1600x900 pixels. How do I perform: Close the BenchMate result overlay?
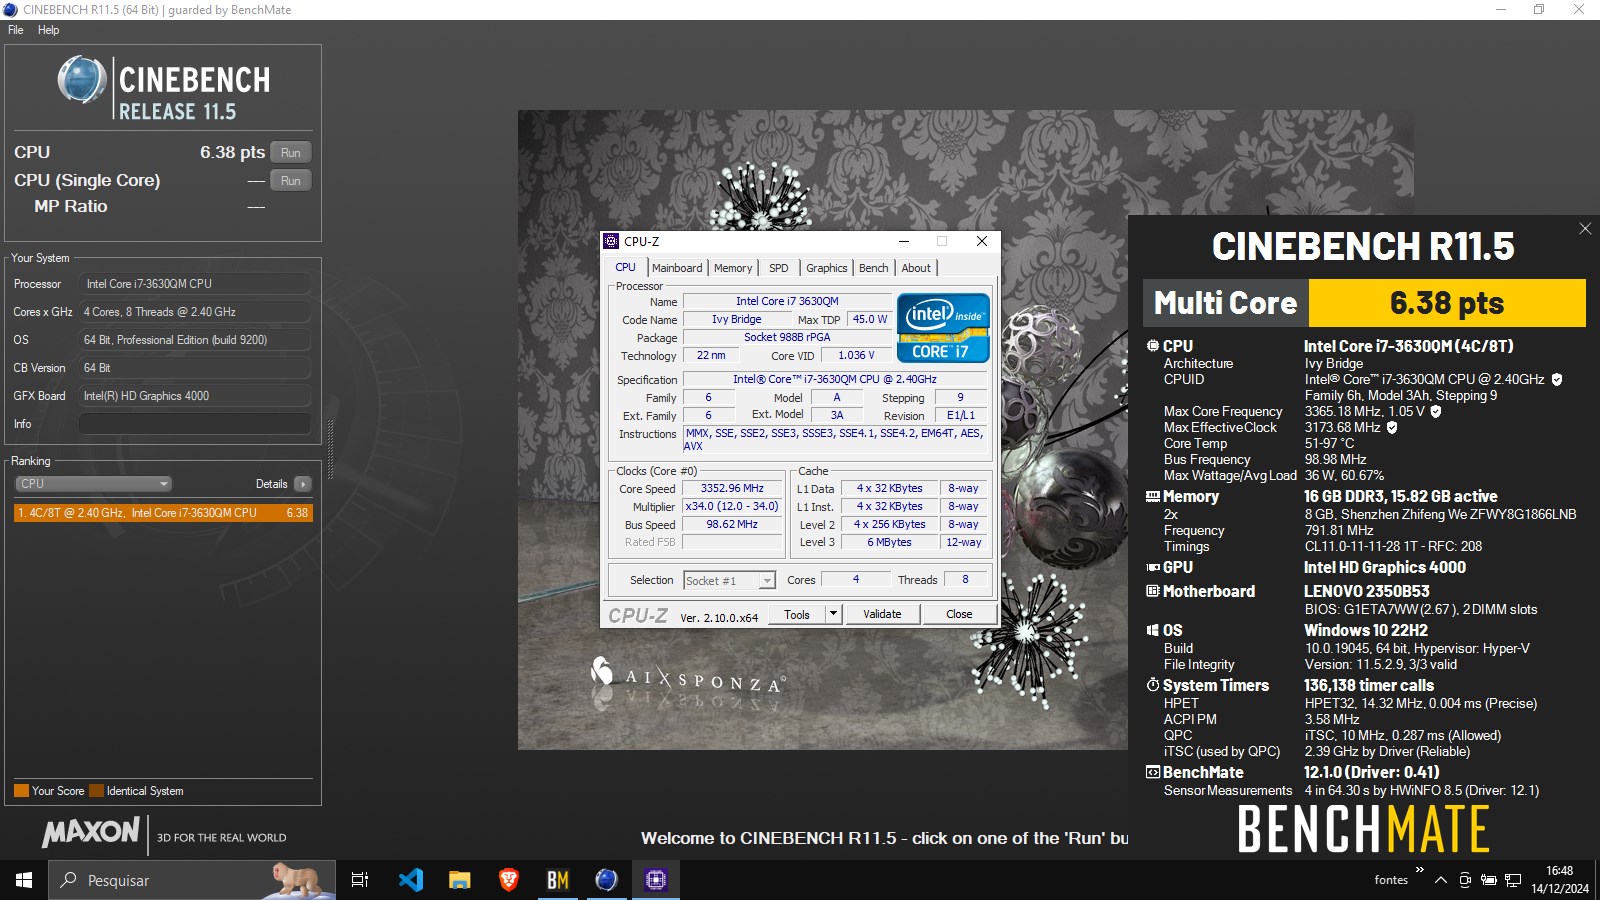[x=1585, y=229]
